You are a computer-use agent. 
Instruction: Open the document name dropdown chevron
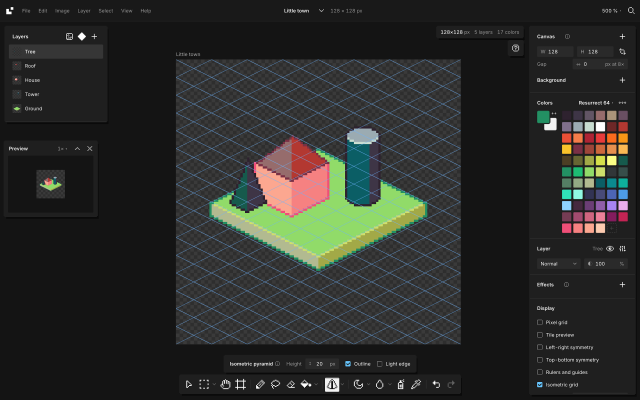[x=321, y=11]
